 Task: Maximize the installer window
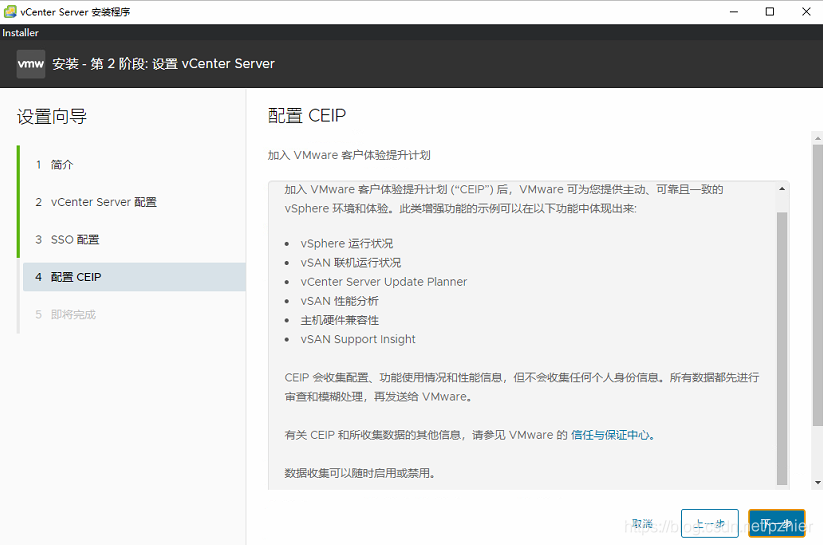pyautogui.click(x=769, y=12)
